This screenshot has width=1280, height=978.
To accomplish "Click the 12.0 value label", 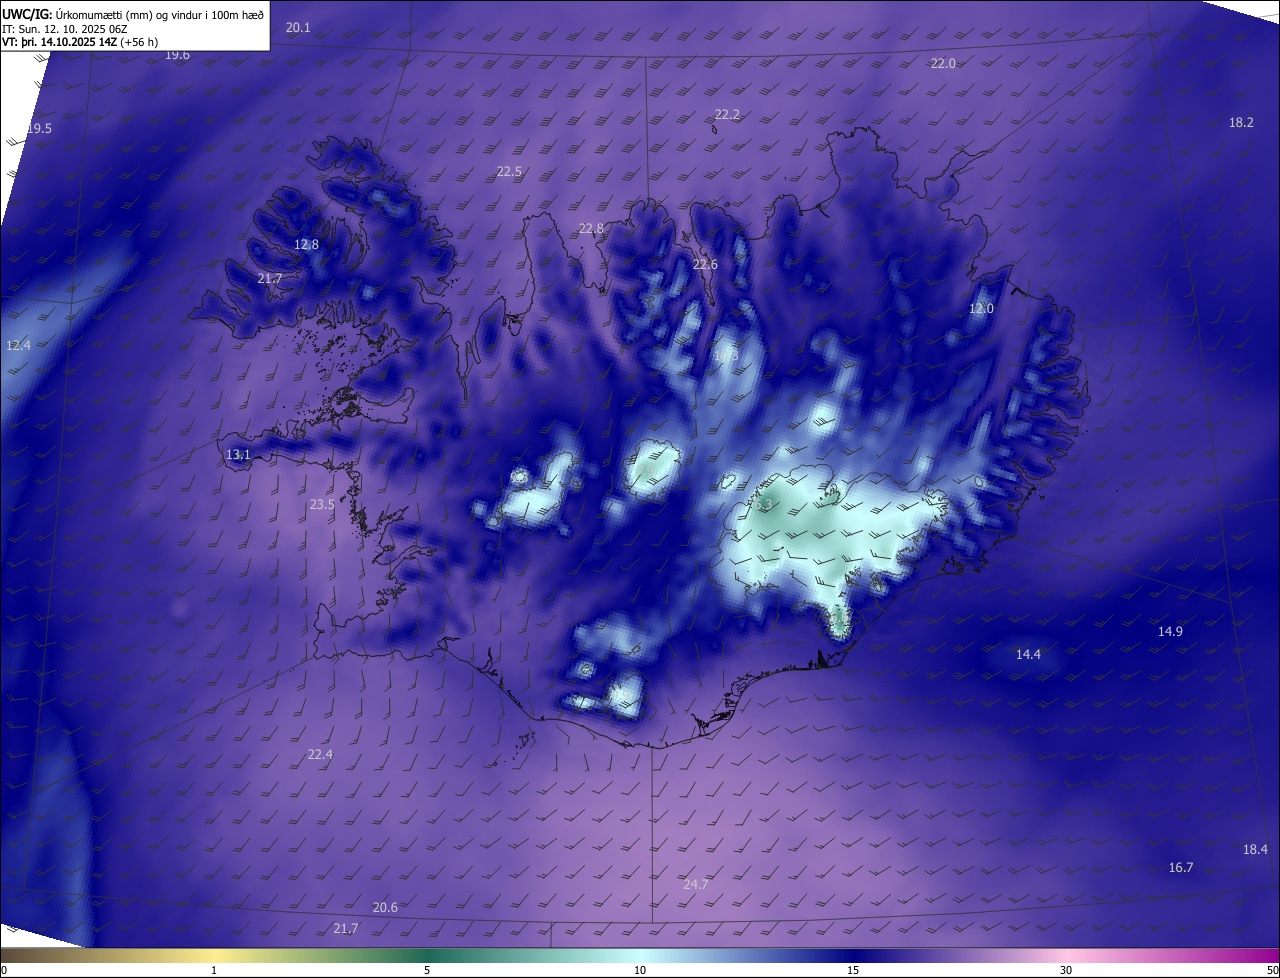I will (981, 309).
